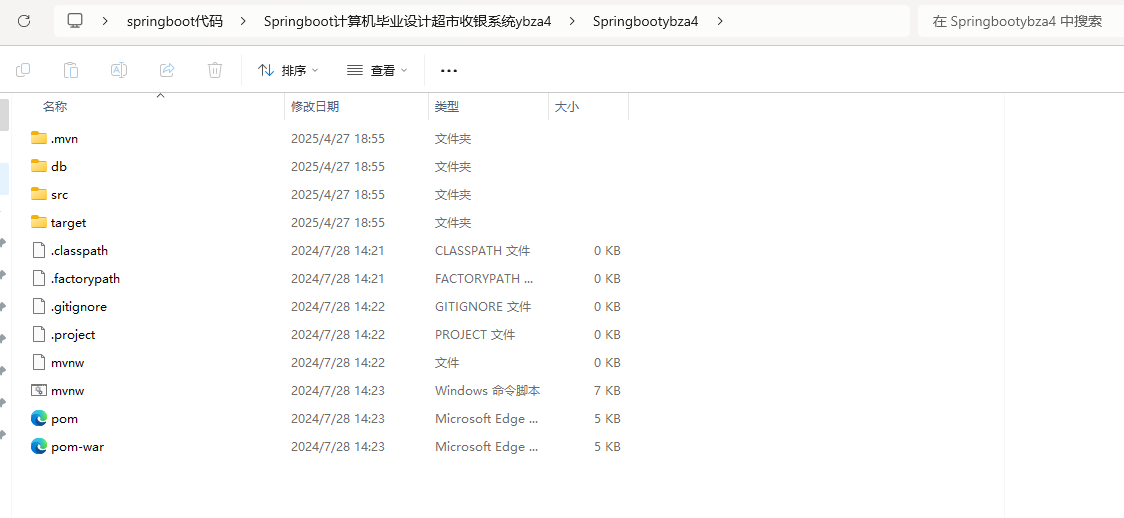
Task: Select the pom Edge file icon
Action: 39,418
